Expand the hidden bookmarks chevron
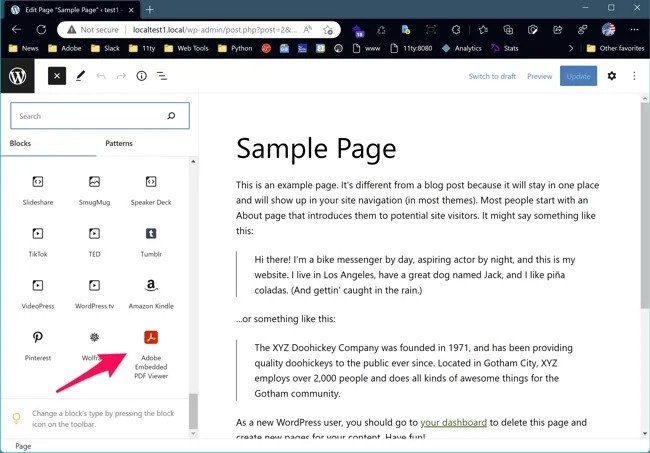Screen dimensions: 650x453 pos(571,47)
